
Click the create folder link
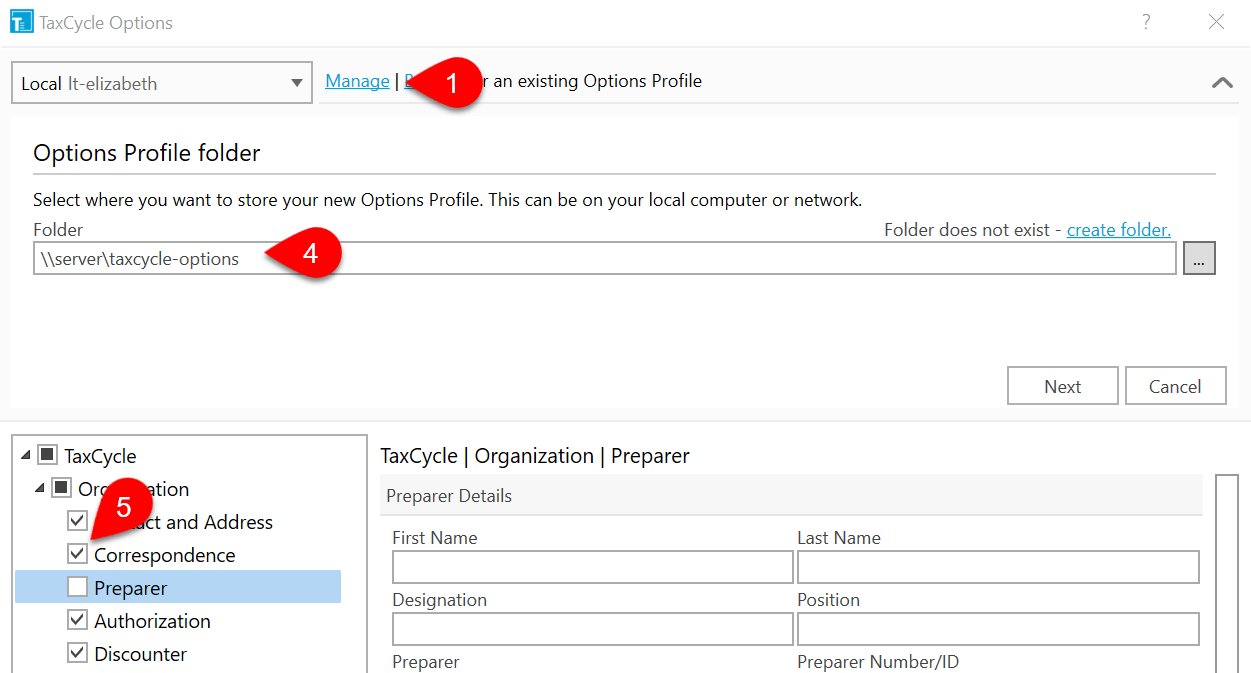[1118, 230]
